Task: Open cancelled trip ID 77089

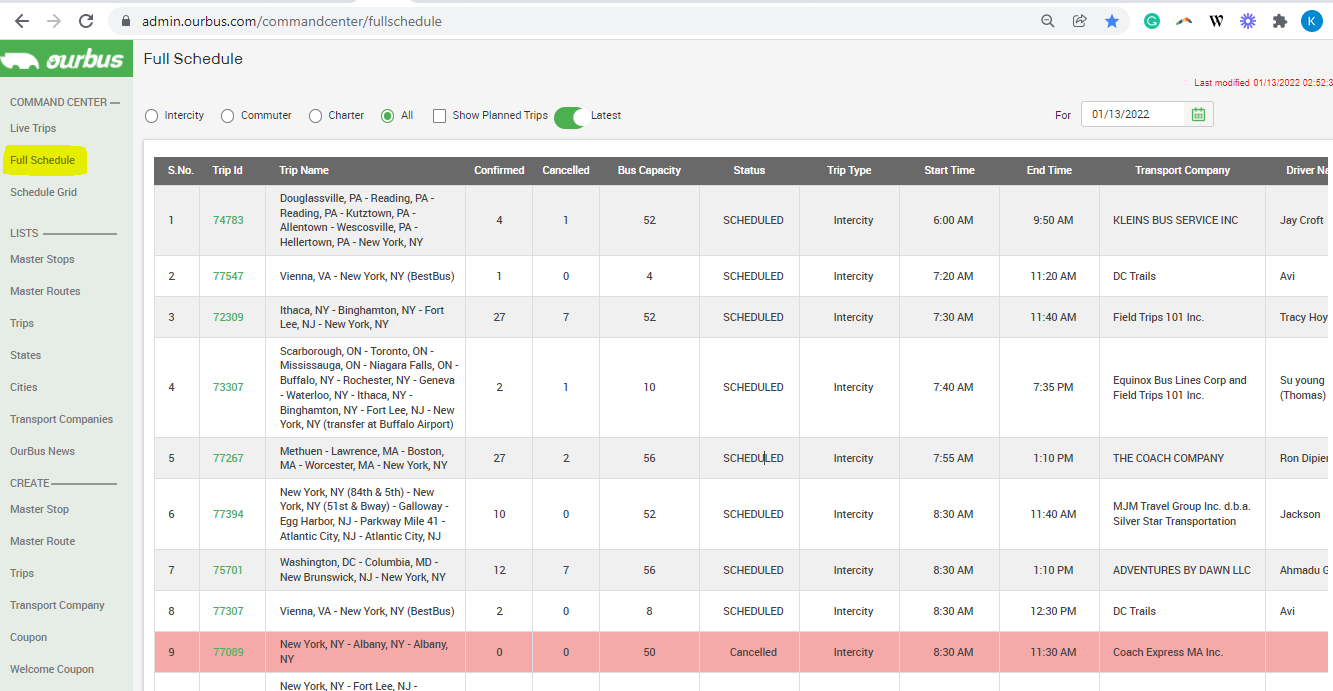Action: [228, 652]
